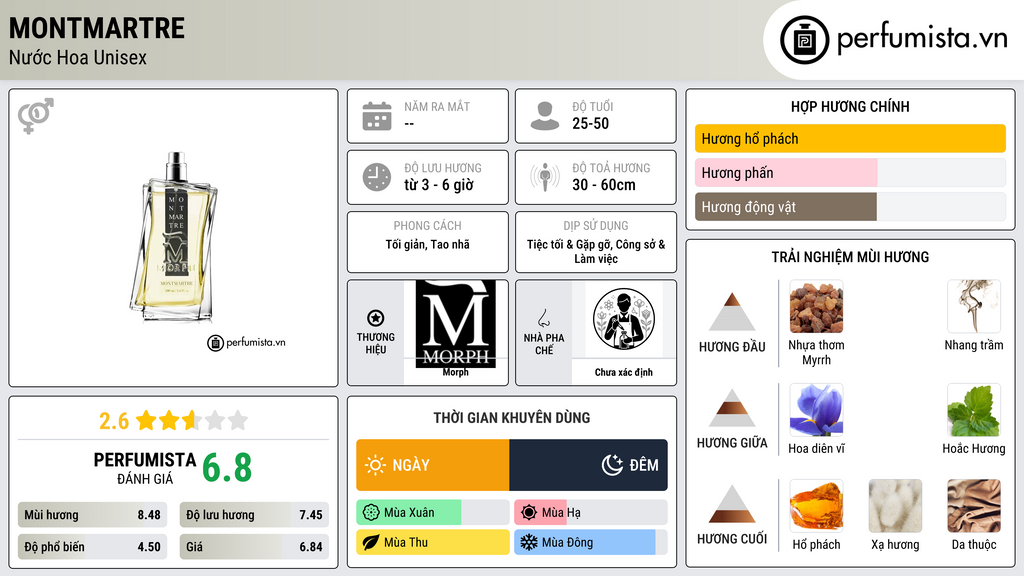Click the flower icon for Mùa Xuân
Screen dimensions: 1024x576
point(371,513)
